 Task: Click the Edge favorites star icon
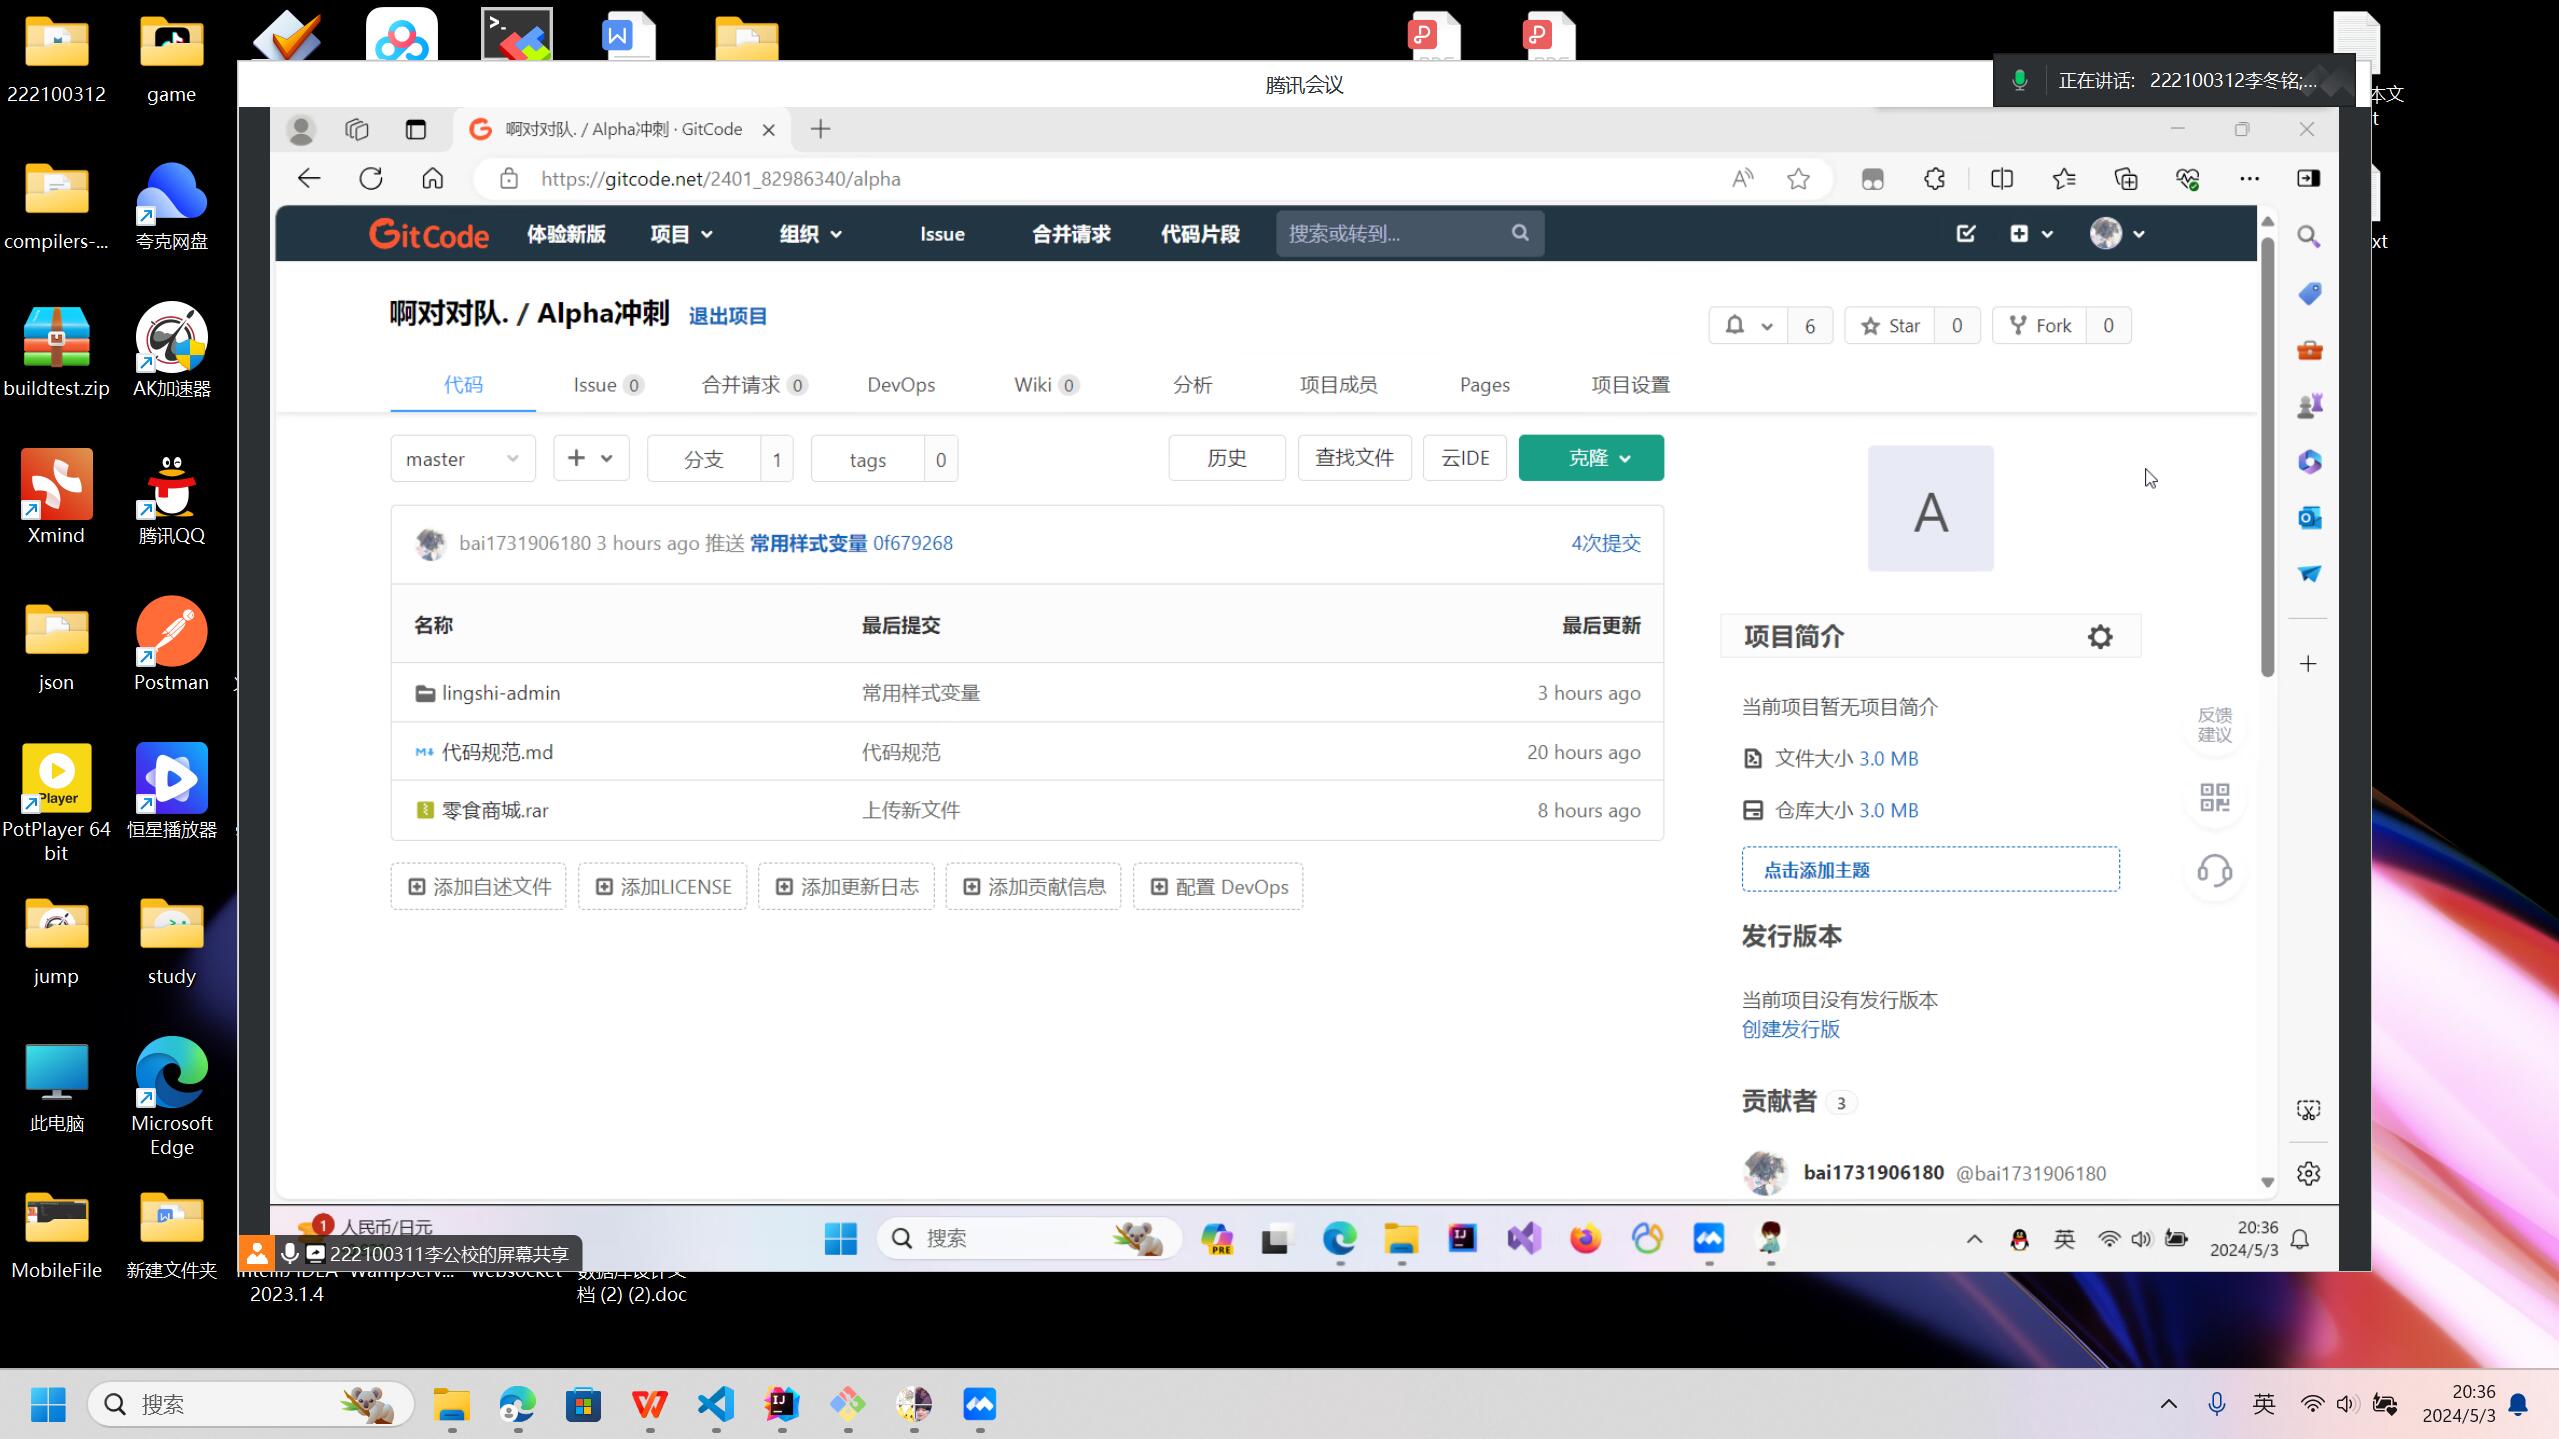click(1798, 179)
